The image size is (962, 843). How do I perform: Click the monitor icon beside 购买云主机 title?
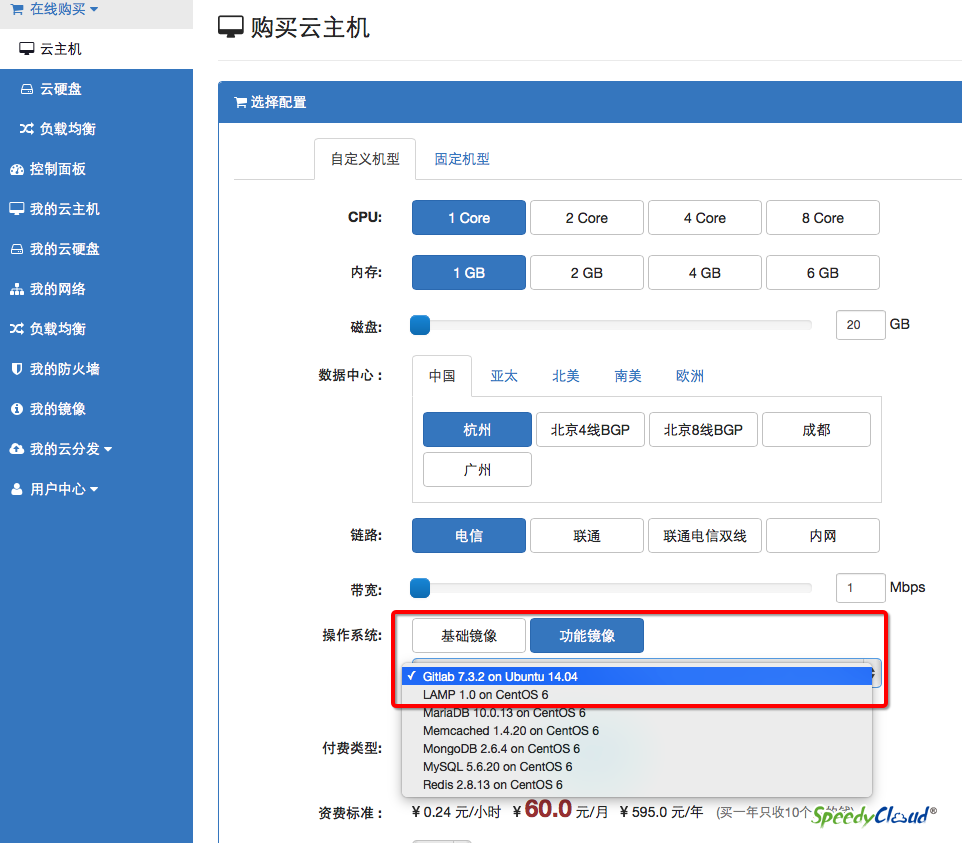[x=231, y=27]
